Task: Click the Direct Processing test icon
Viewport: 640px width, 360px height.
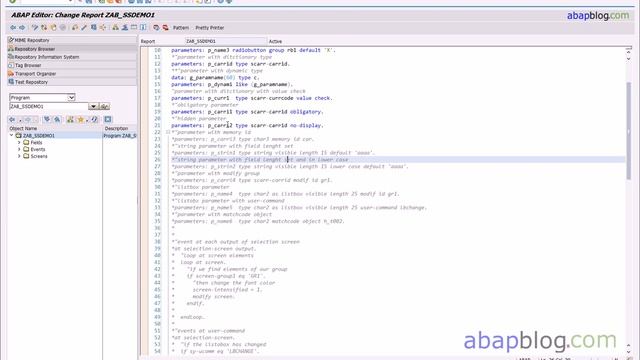Action: pos(93,27)
